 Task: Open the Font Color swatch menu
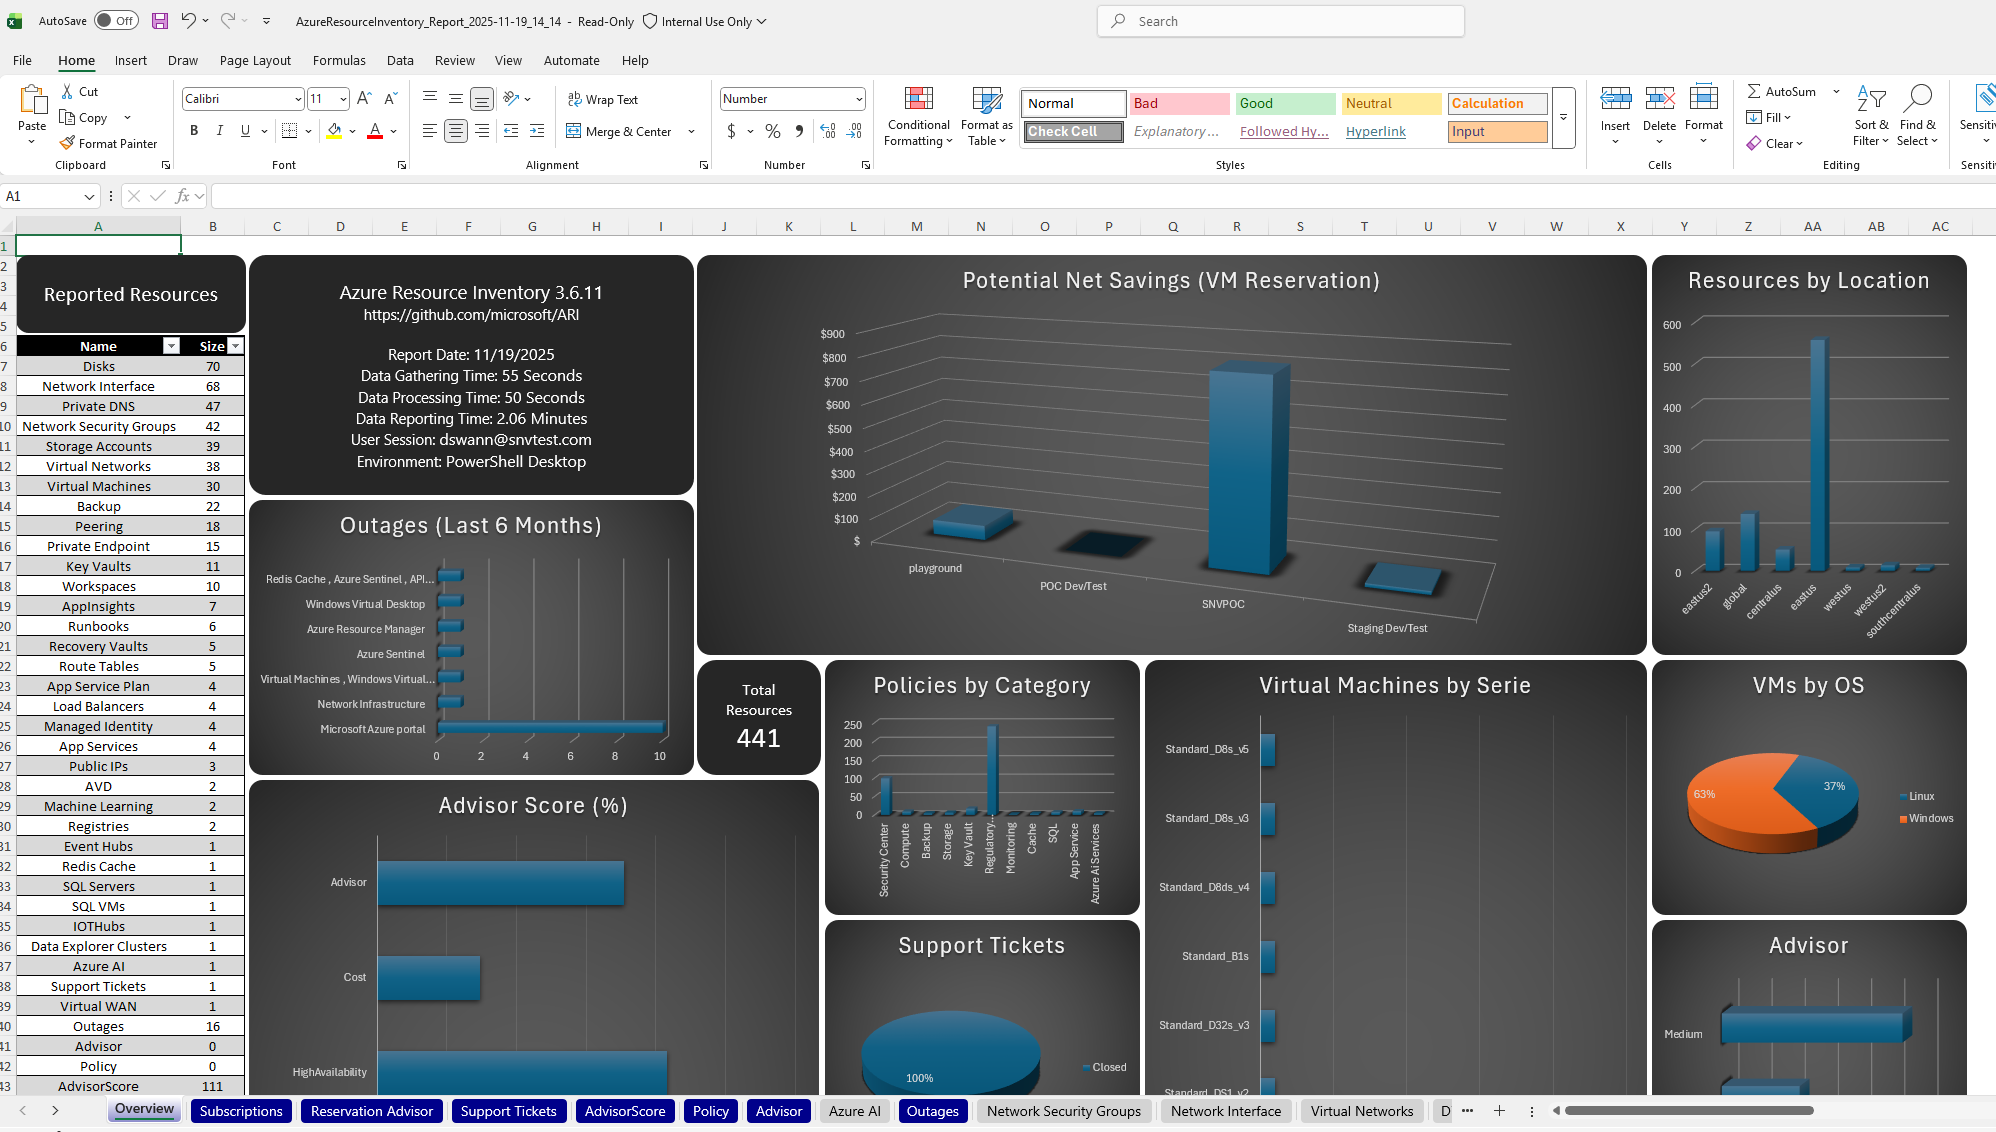pyautogui.click(x=392, y=131)
